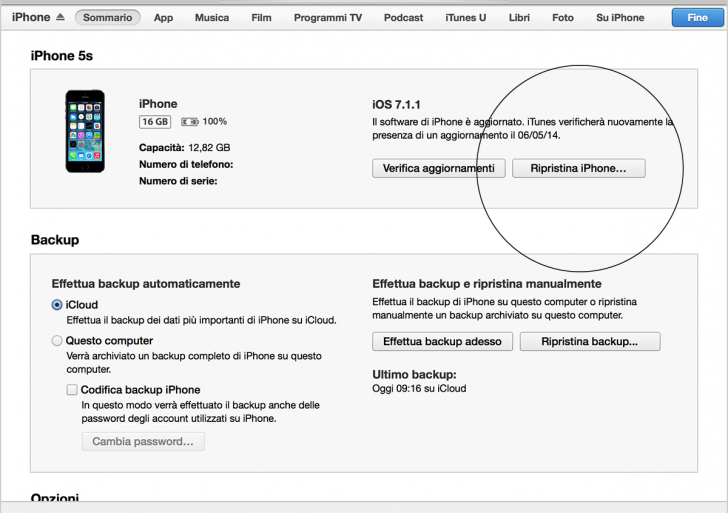Enable Codifica backup iPhone checkbox
The width and height of the screenshot is (728, 513).
click(72, 390)
